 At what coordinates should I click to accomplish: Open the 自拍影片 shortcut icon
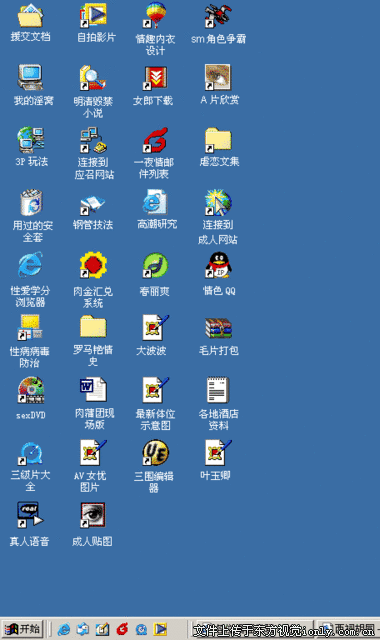[93, 16]
